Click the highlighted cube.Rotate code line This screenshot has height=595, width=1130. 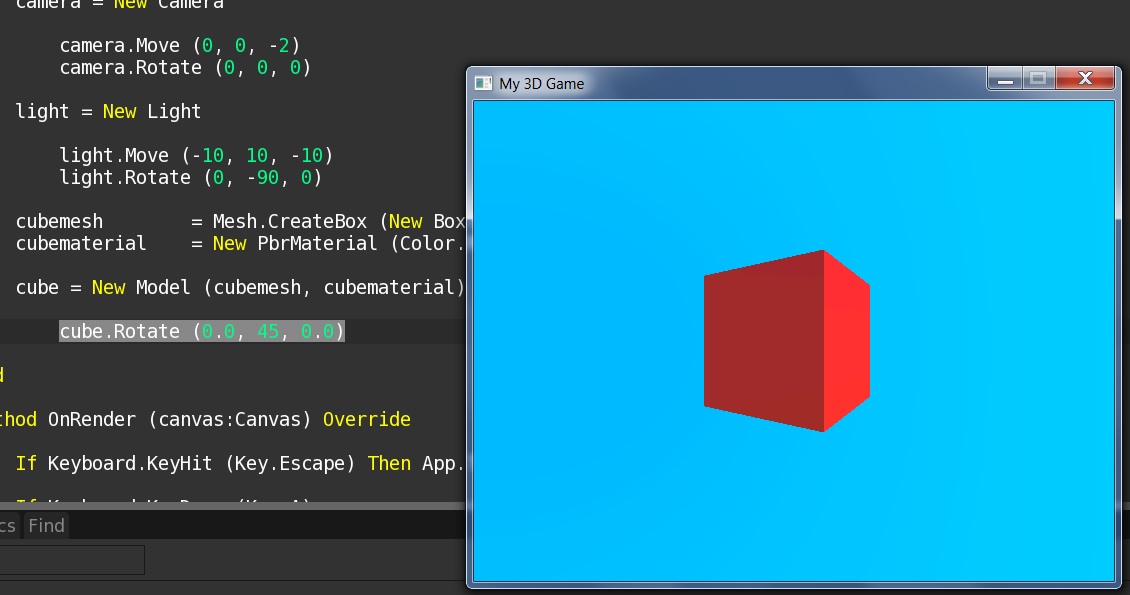coord(201,331)
